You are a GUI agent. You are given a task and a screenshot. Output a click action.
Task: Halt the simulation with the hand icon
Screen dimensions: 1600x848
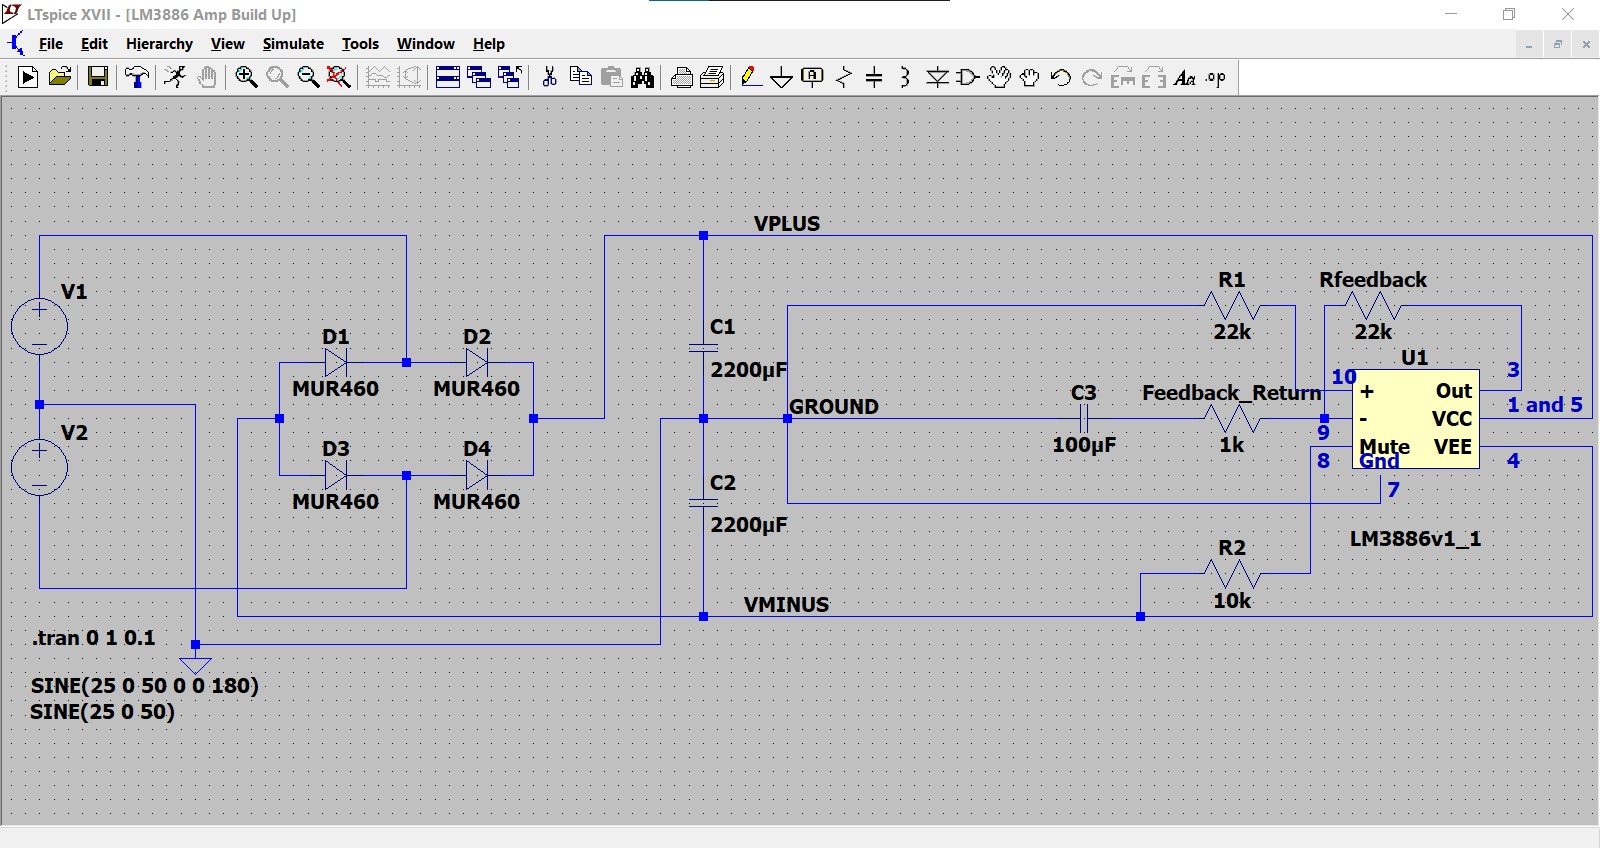coord(207,77)
